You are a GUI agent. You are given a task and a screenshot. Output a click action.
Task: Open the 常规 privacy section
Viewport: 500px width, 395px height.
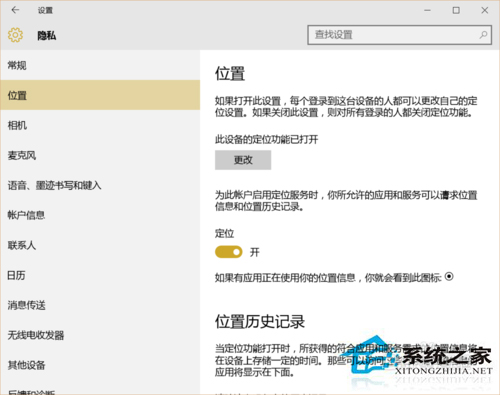(x=100, y=65)
